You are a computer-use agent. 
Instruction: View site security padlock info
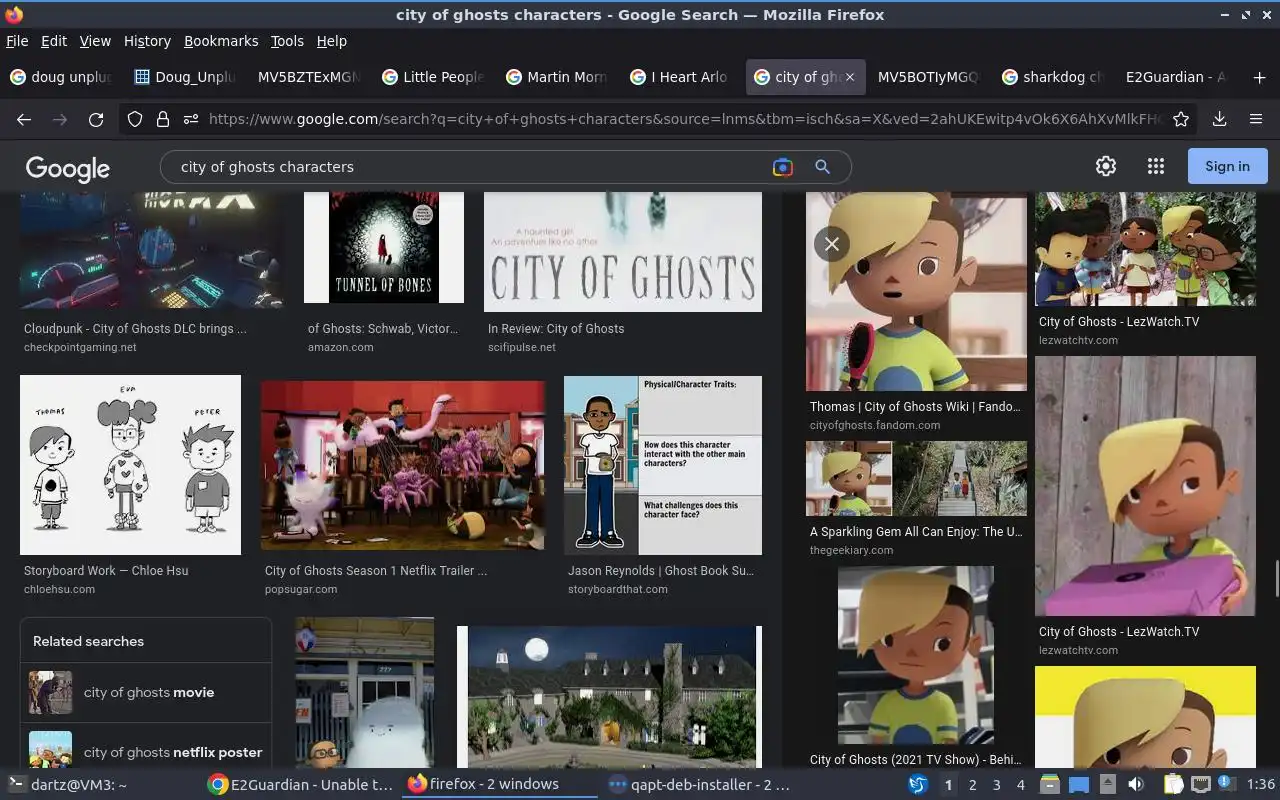click(163, 119)
